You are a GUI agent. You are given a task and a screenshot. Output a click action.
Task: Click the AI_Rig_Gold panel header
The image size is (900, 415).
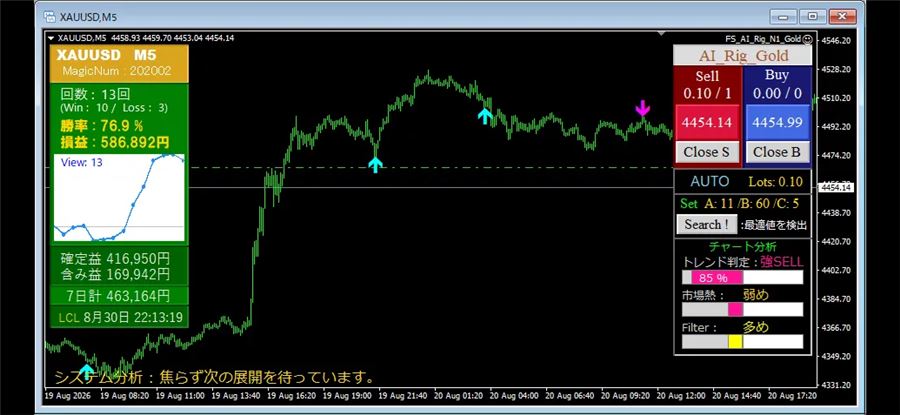click(743, 56)
